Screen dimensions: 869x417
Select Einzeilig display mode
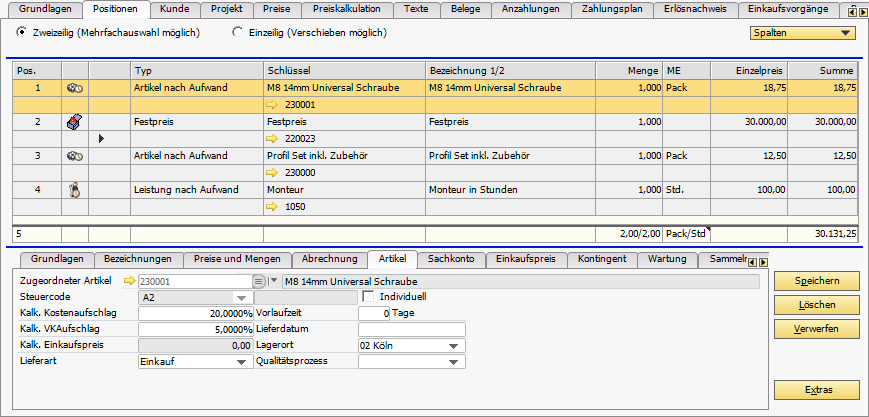[x=238, y=32]
